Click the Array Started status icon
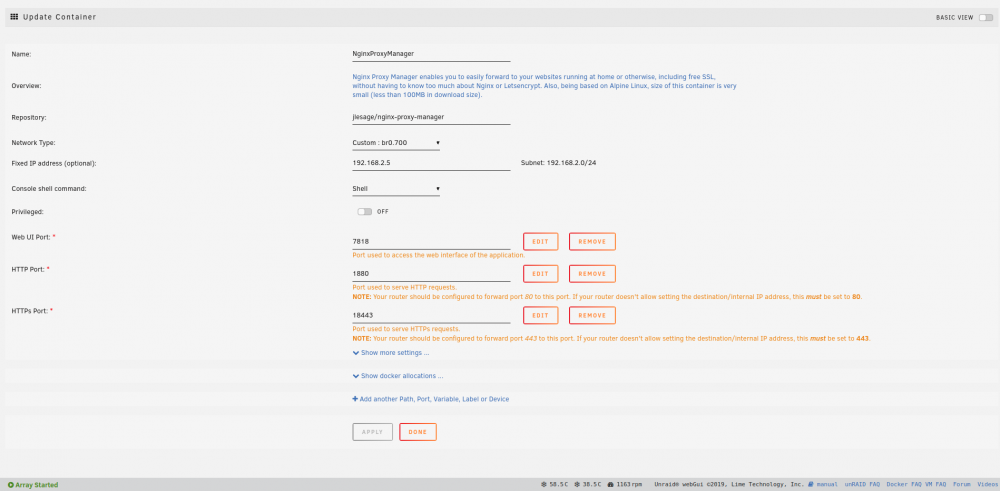This screenshot has width=1000, height=491. click(11, 485)
